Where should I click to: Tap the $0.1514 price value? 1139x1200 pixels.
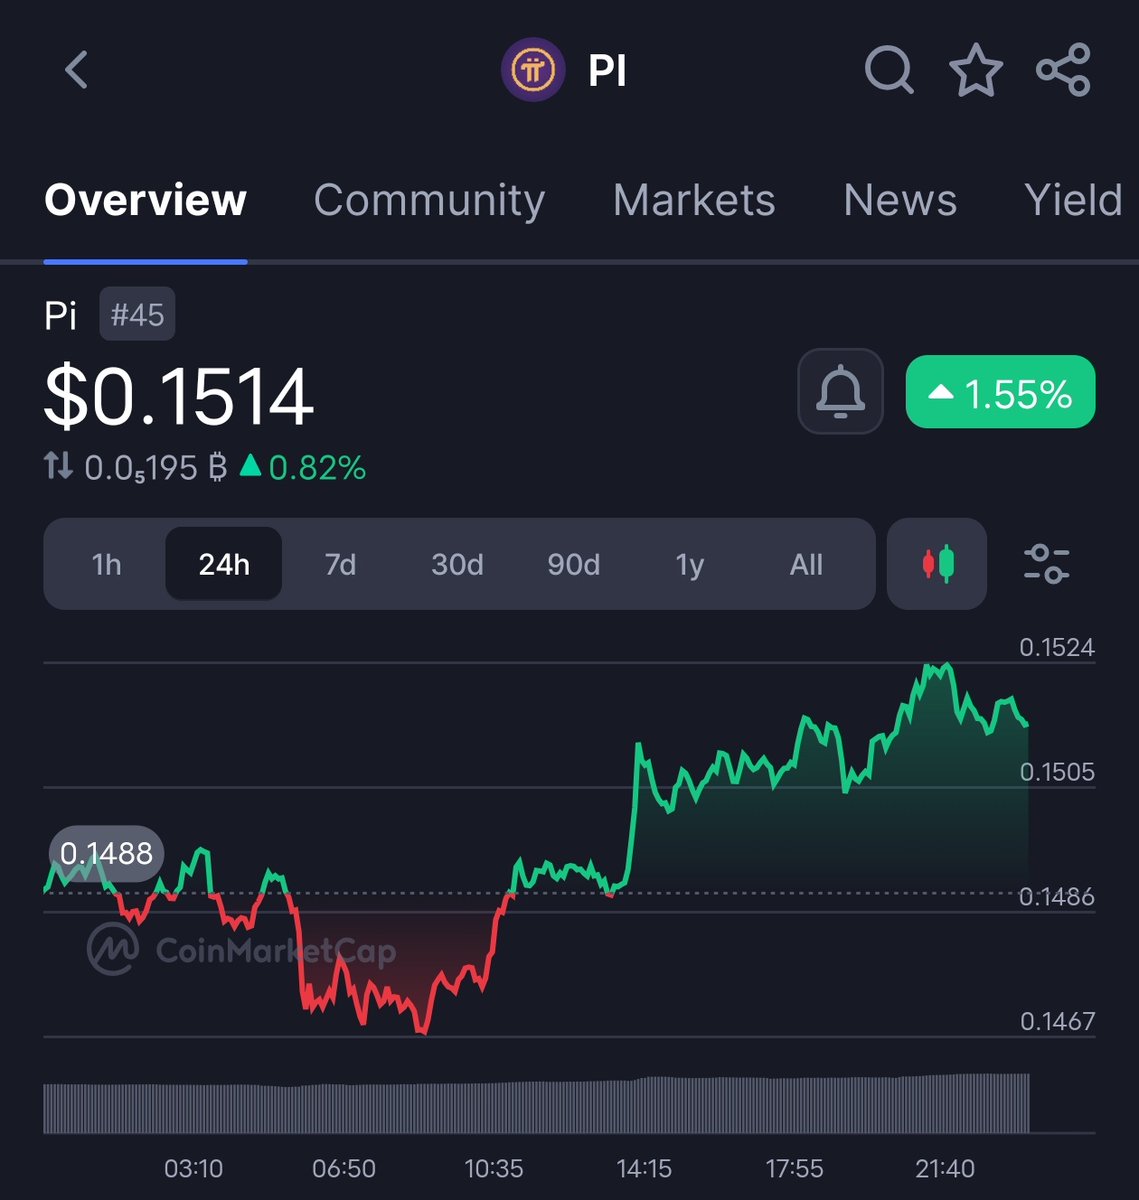coord(179,397)
